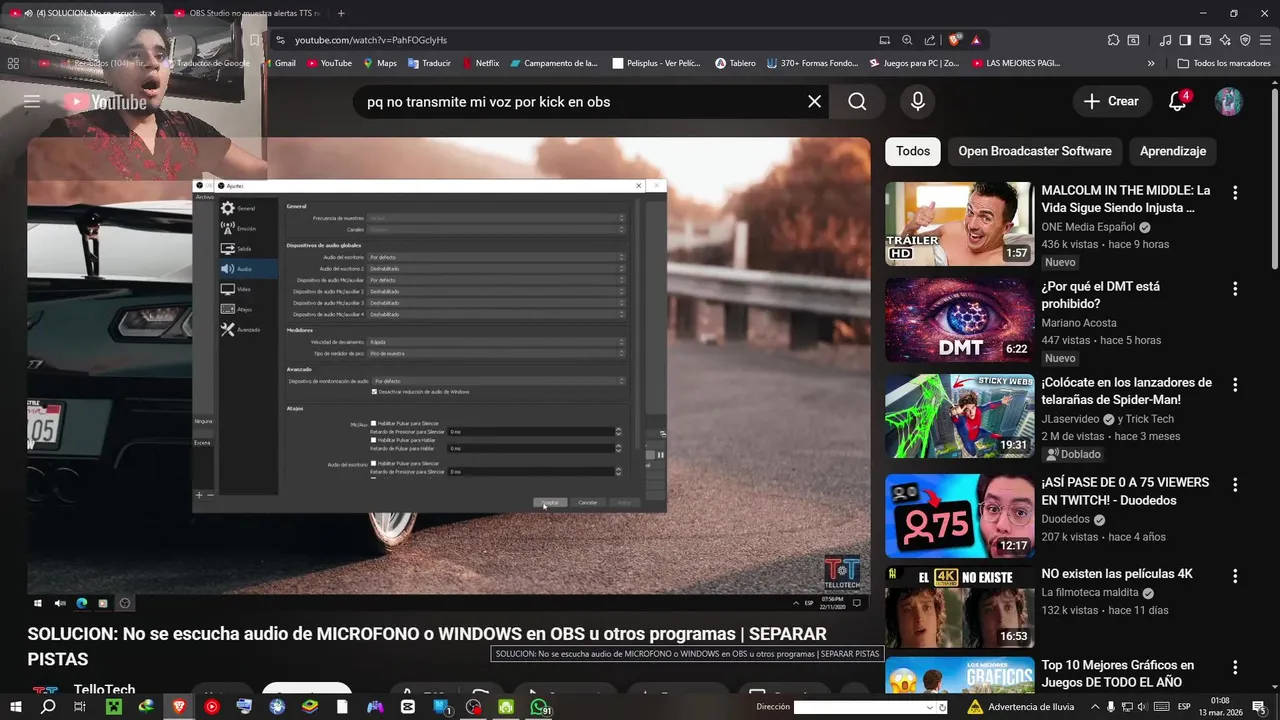Click the share icon in address bar
Viewport: 1280px width, 720px height.
point(930,40)
